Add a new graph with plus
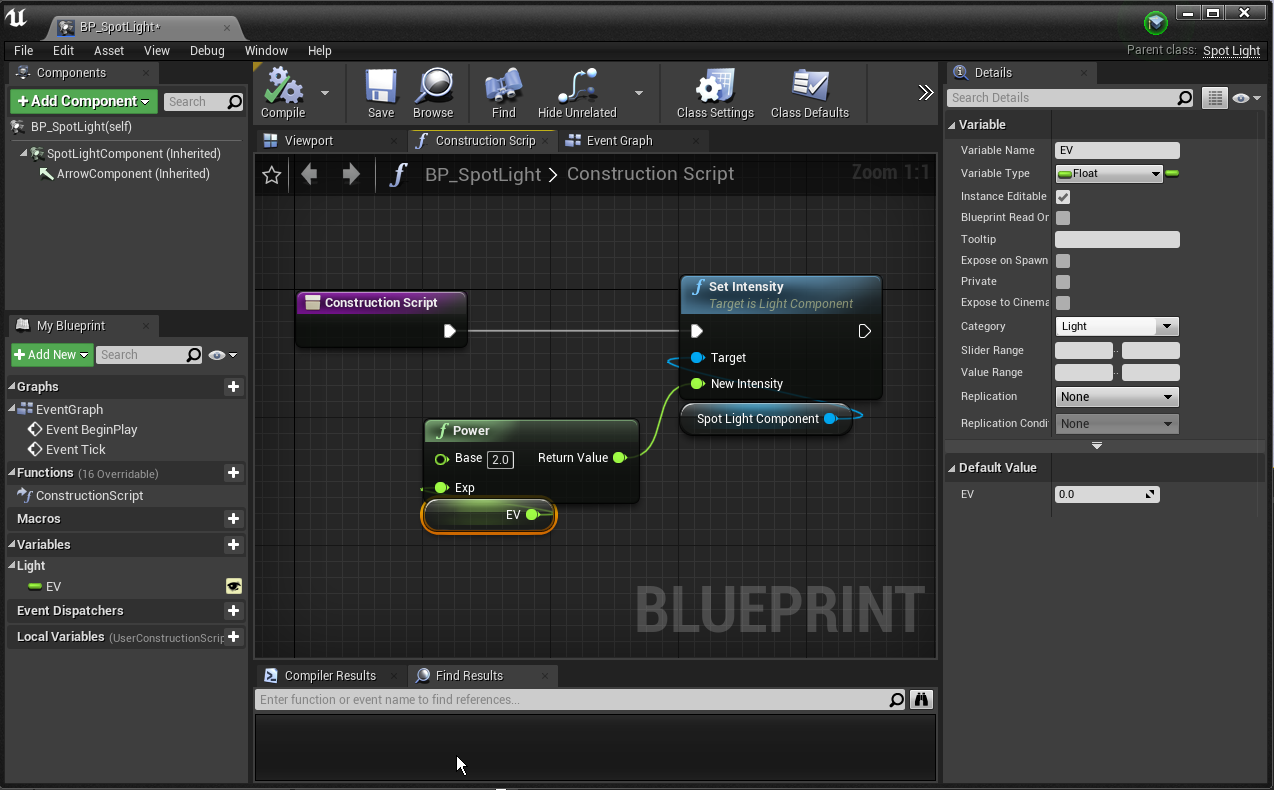The image size is (1274, 790). pyautogui.click(x=233, y=387)
